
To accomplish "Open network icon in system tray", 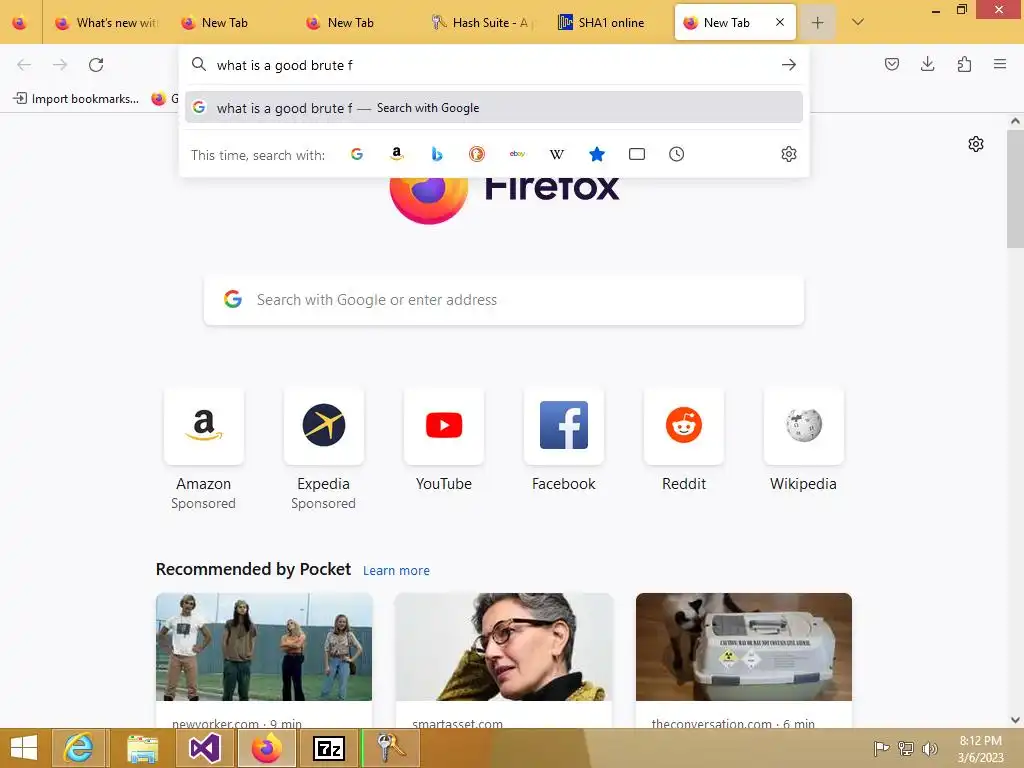I will [x=906, y=748].
